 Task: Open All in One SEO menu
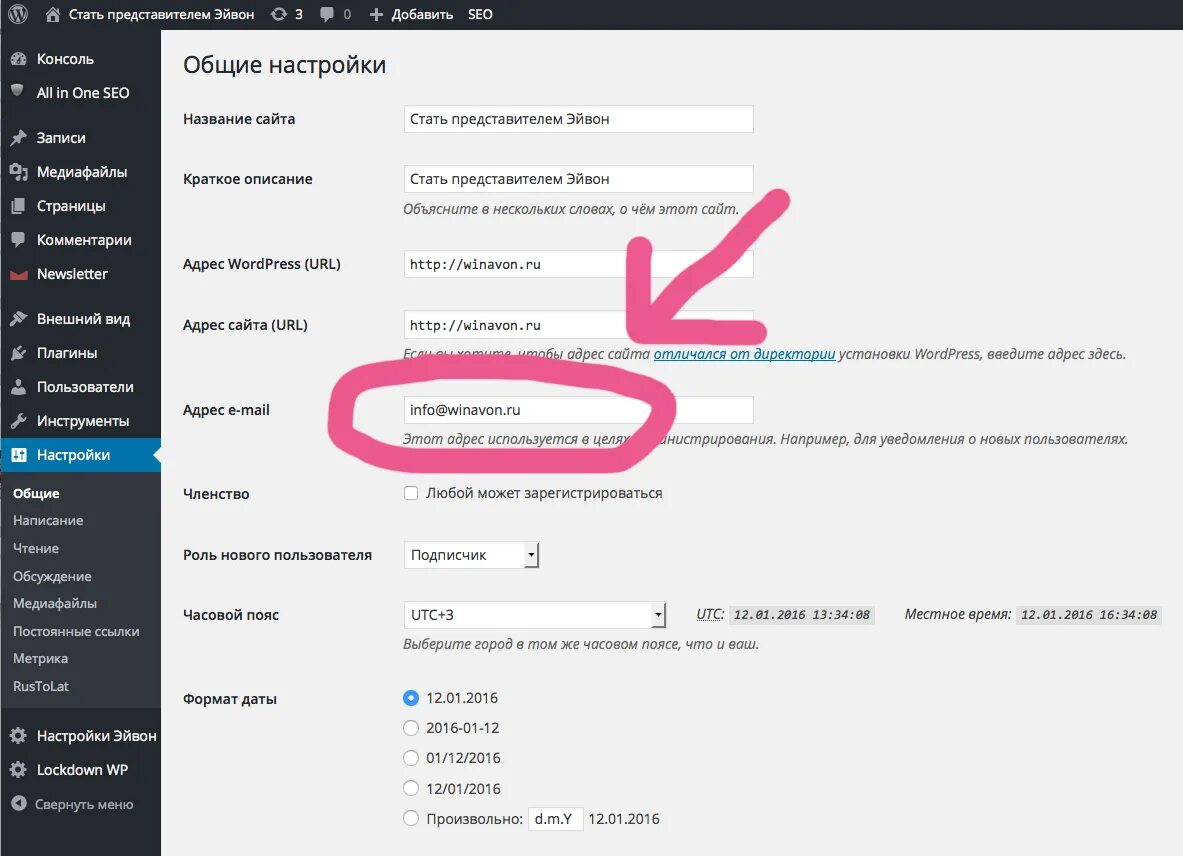tap(83, 93)
